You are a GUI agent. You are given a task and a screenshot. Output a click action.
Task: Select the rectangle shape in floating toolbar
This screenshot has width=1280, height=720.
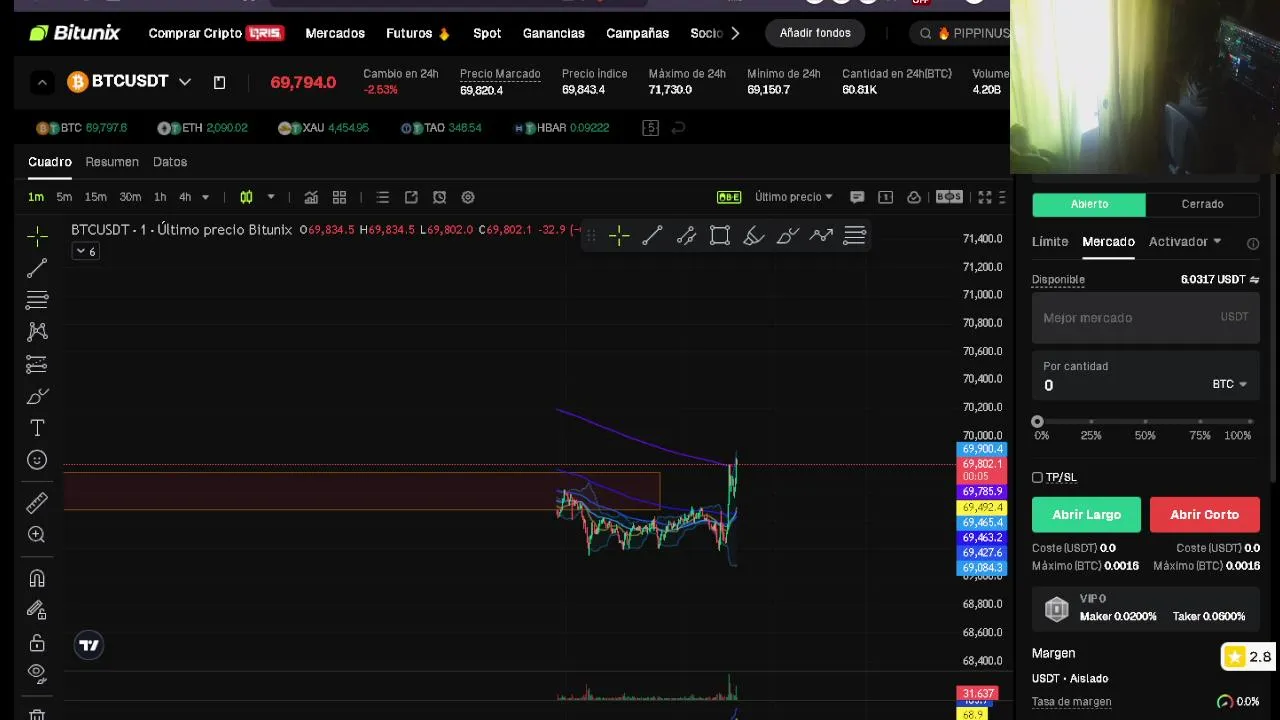coord(720,236)
